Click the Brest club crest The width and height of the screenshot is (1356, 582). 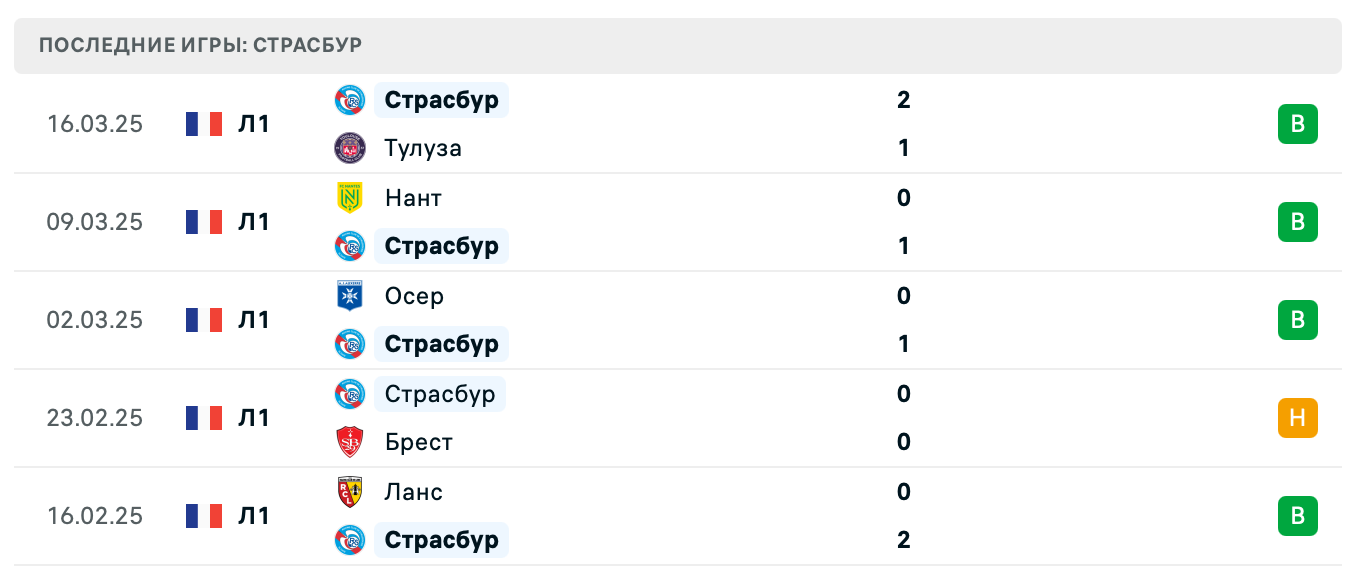350,442
